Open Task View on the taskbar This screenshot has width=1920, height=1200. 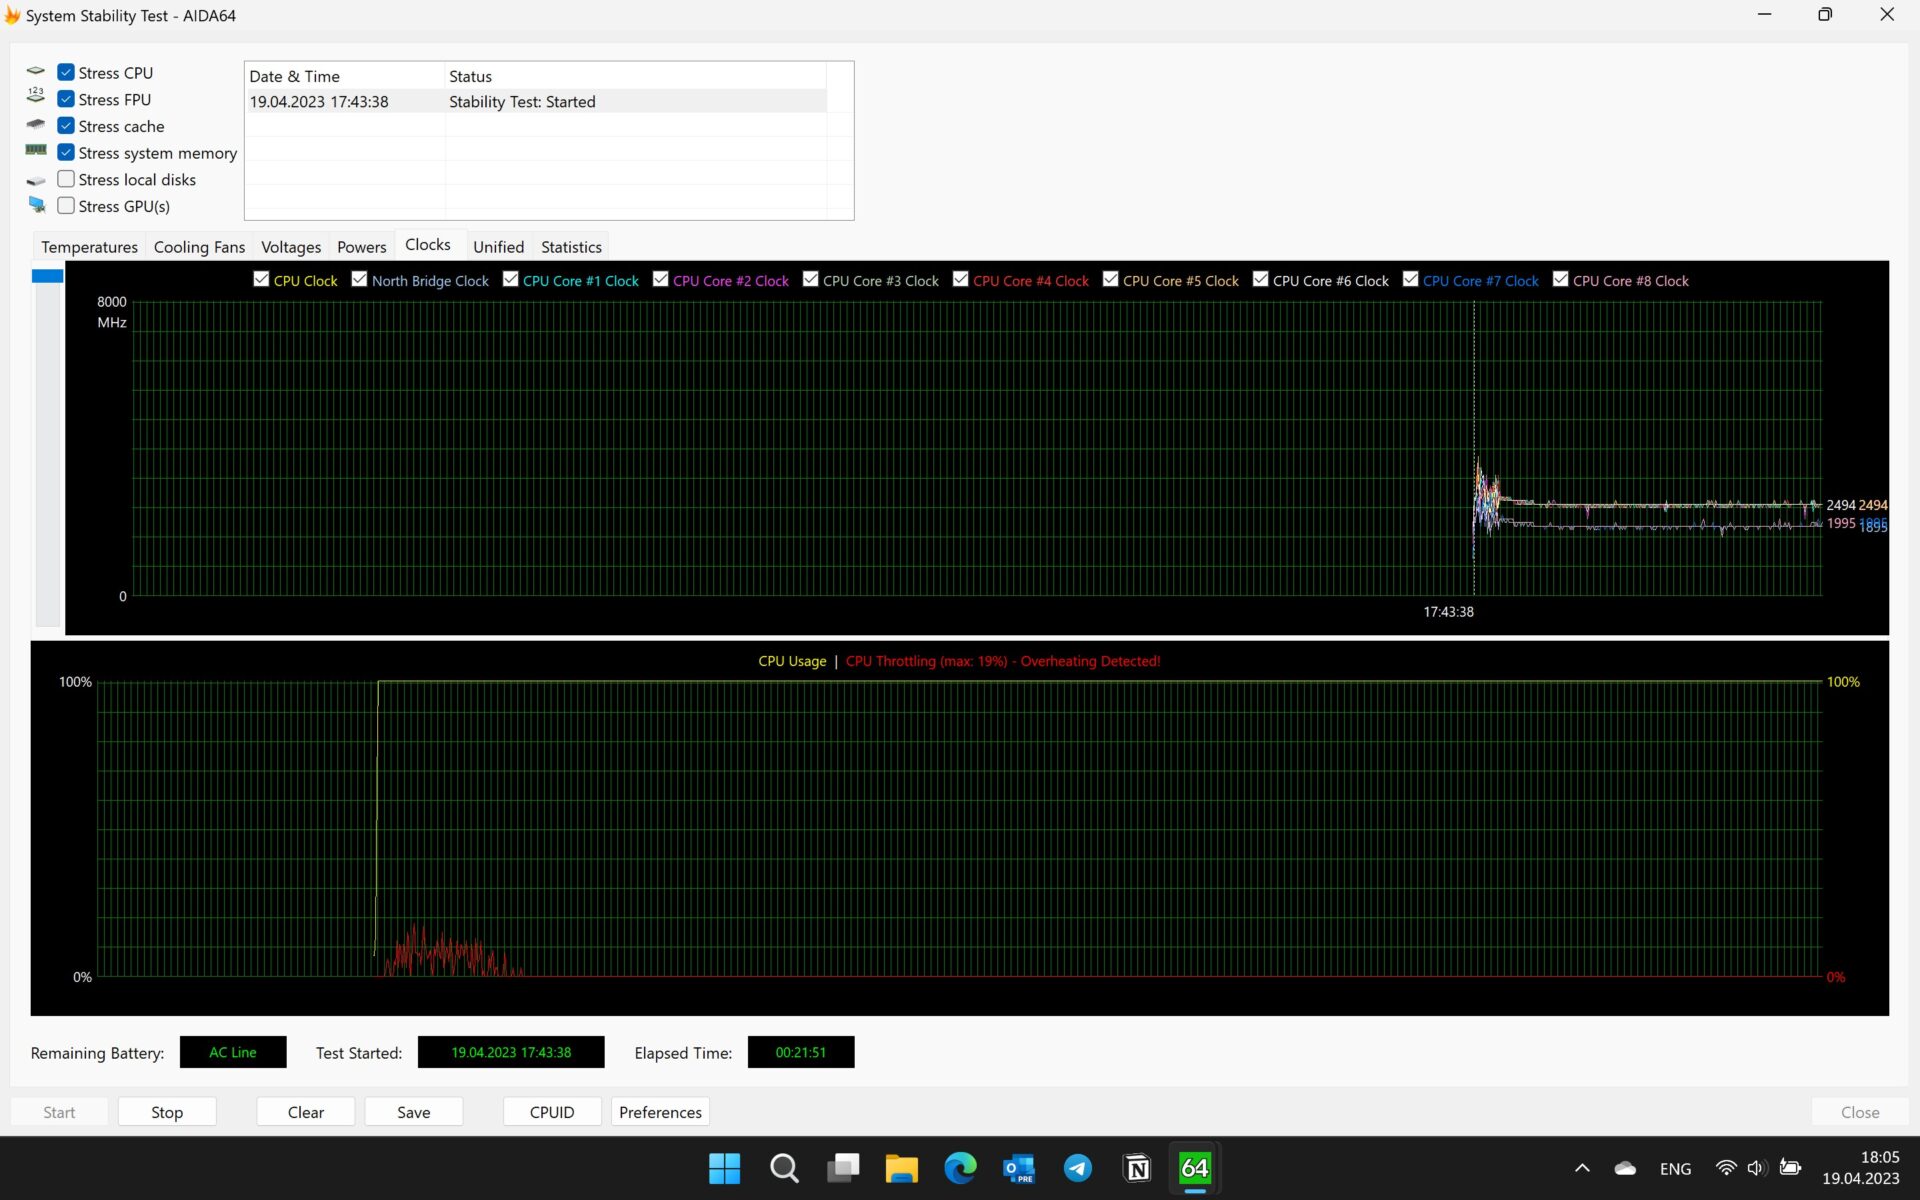click(843, 1168)
